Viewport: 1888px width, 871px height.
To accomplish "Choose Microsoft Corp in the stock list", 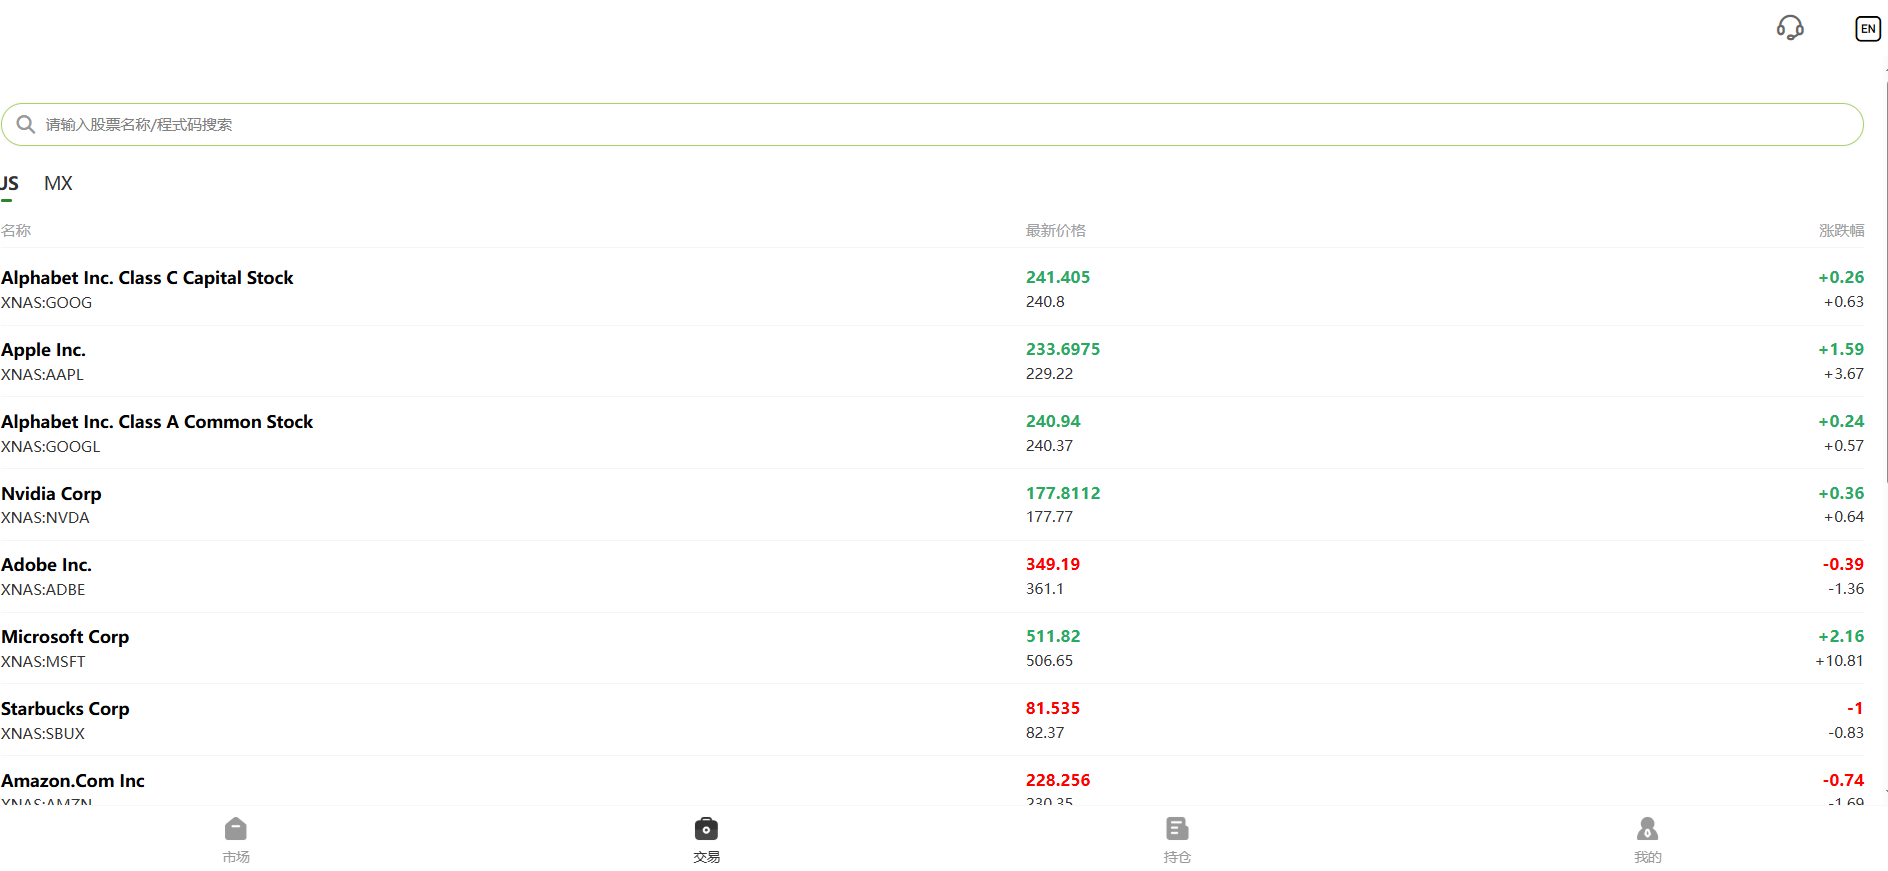I will (66, 637).
